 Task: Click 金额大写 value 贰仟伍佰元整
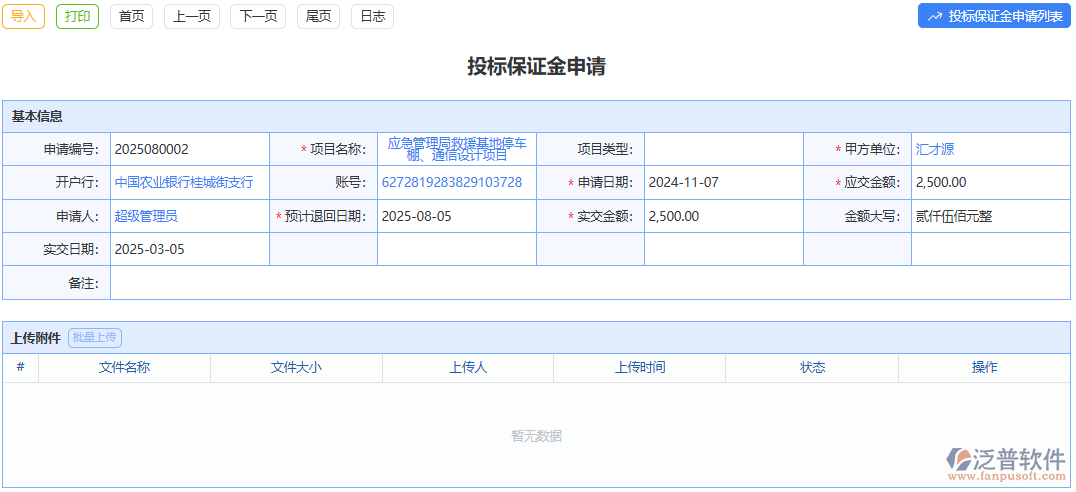point(954,216)
